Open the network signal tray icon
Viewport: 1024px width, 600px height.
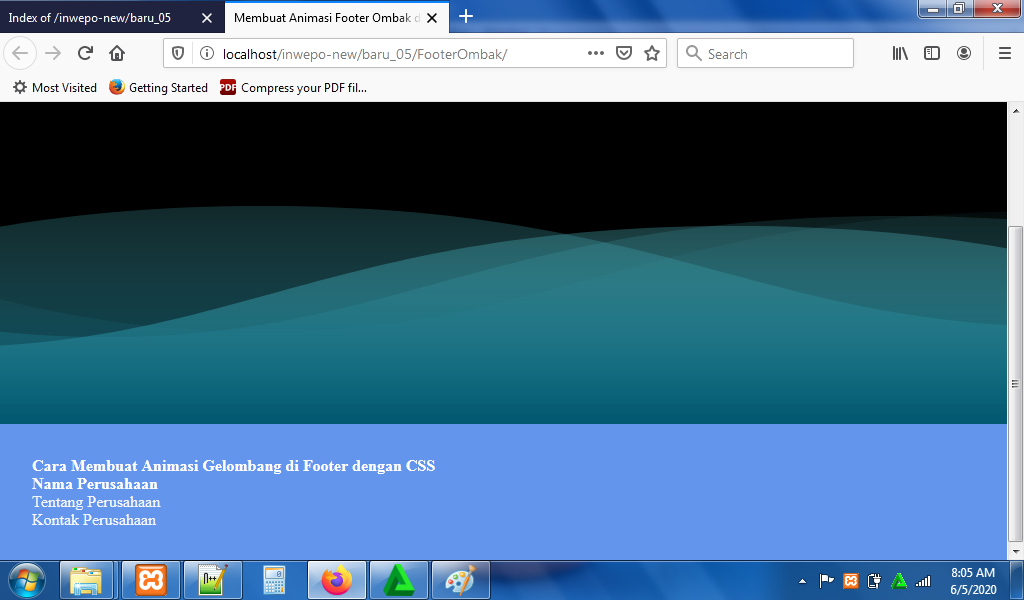923,580
